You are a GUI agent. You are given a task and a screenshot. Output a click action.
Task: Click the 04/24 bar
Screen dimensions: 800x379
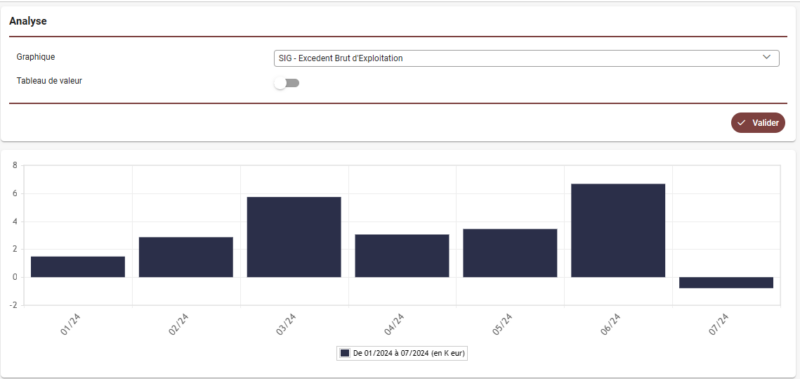[x=402, y=256]
